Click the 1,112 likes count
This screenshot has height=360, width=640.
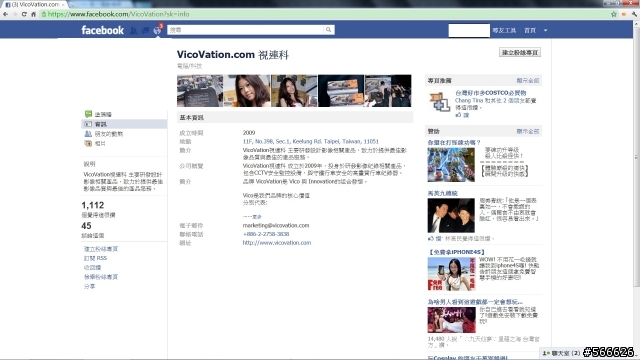93,205
